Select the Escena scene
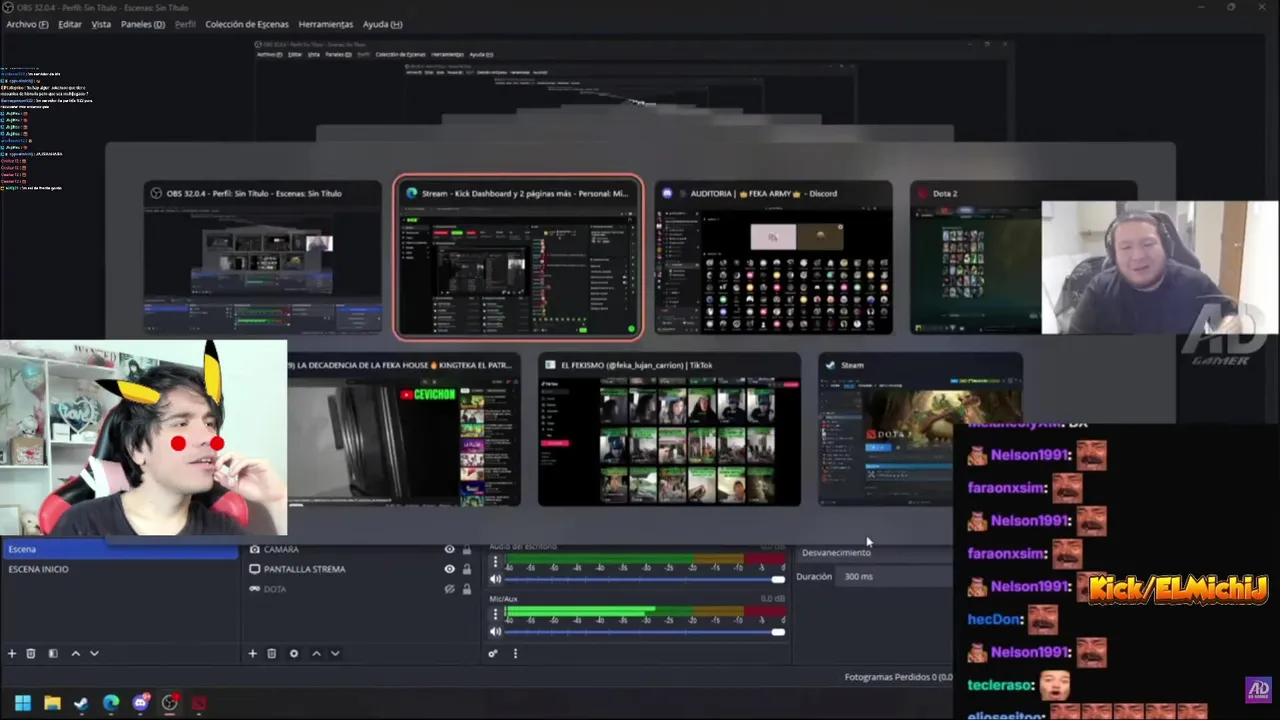Viewport: 1280px width, 720px height. (x=120, y=549)
